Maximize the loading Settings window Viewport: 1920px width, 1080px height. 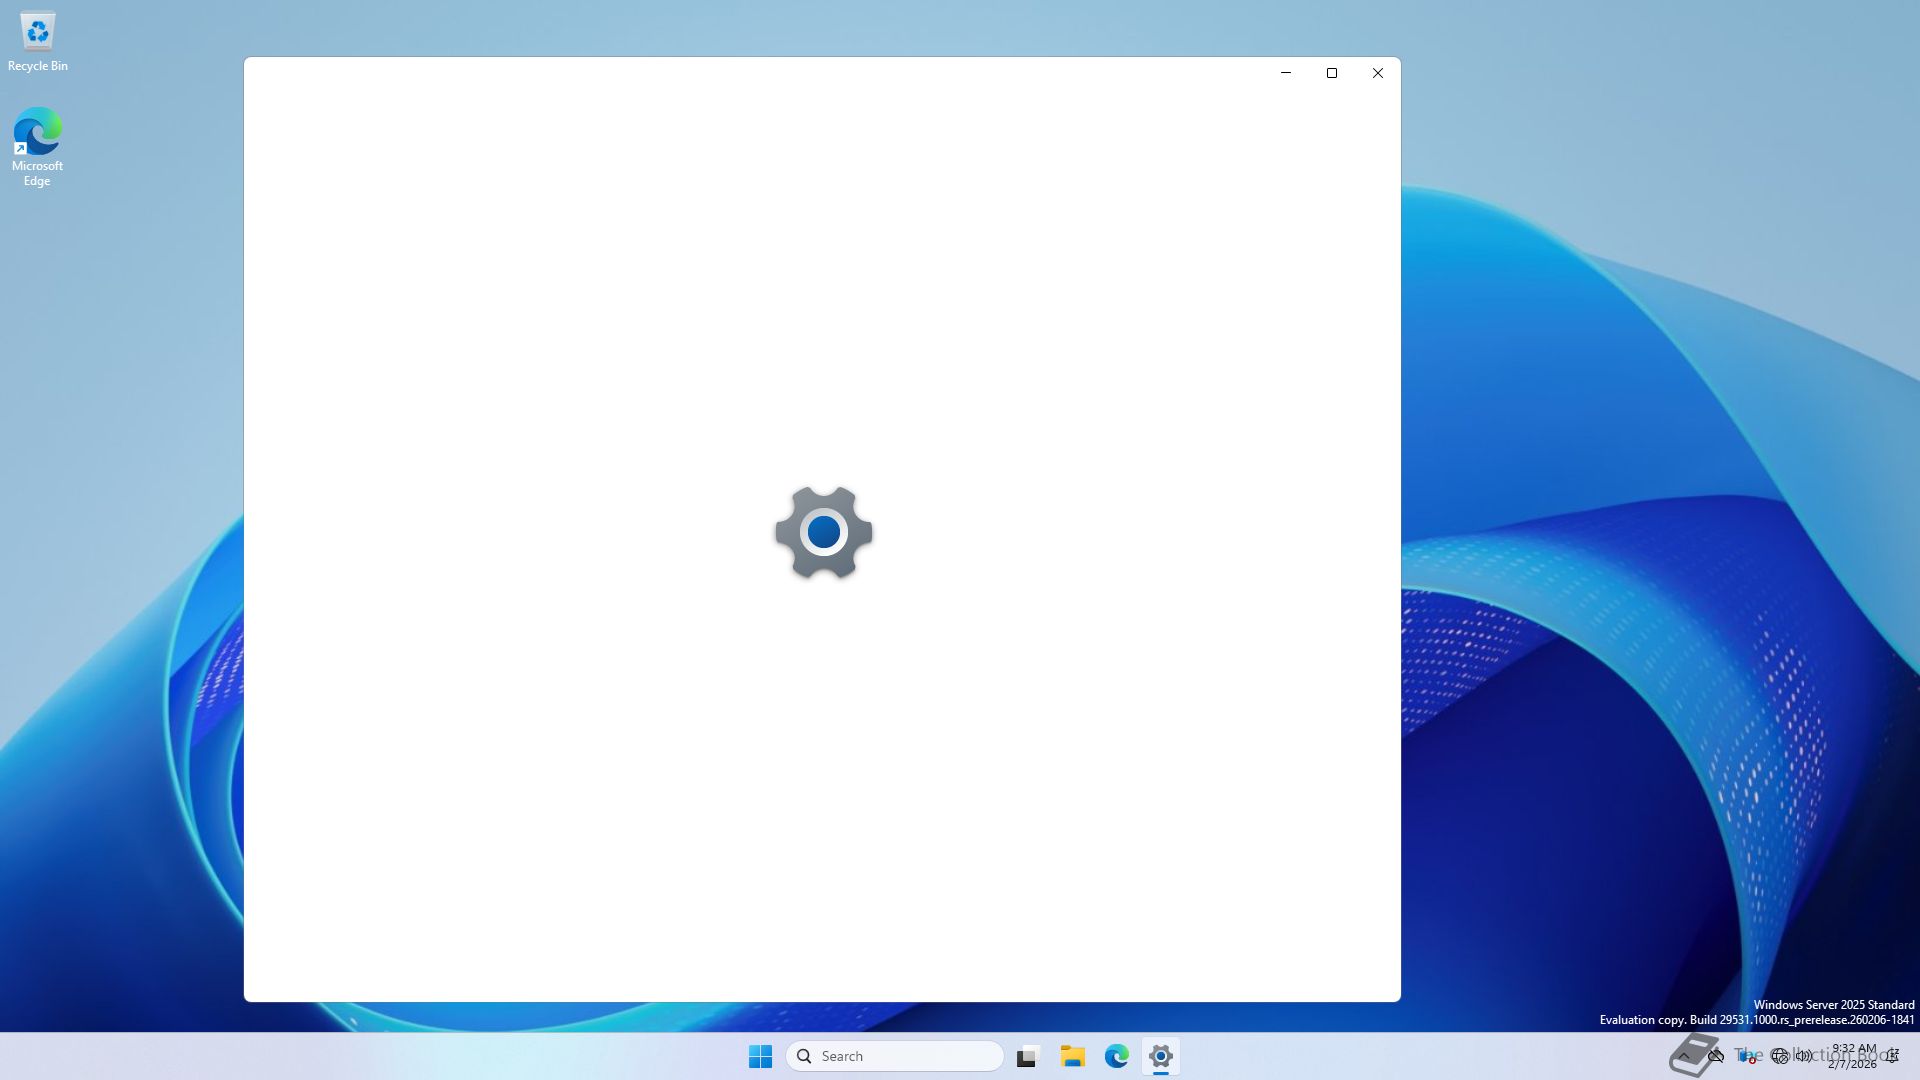tap(1332, 73)
